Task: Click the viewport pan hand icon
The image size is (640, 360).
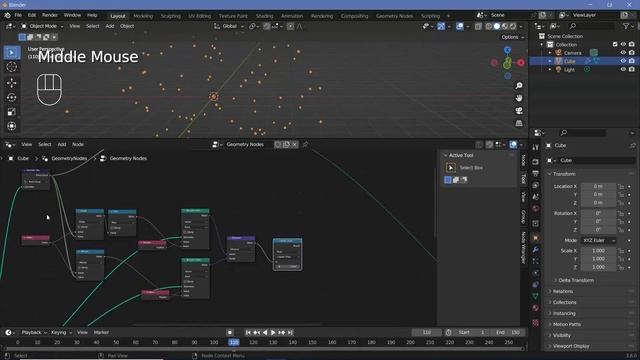Action: [x=519, y=98]
